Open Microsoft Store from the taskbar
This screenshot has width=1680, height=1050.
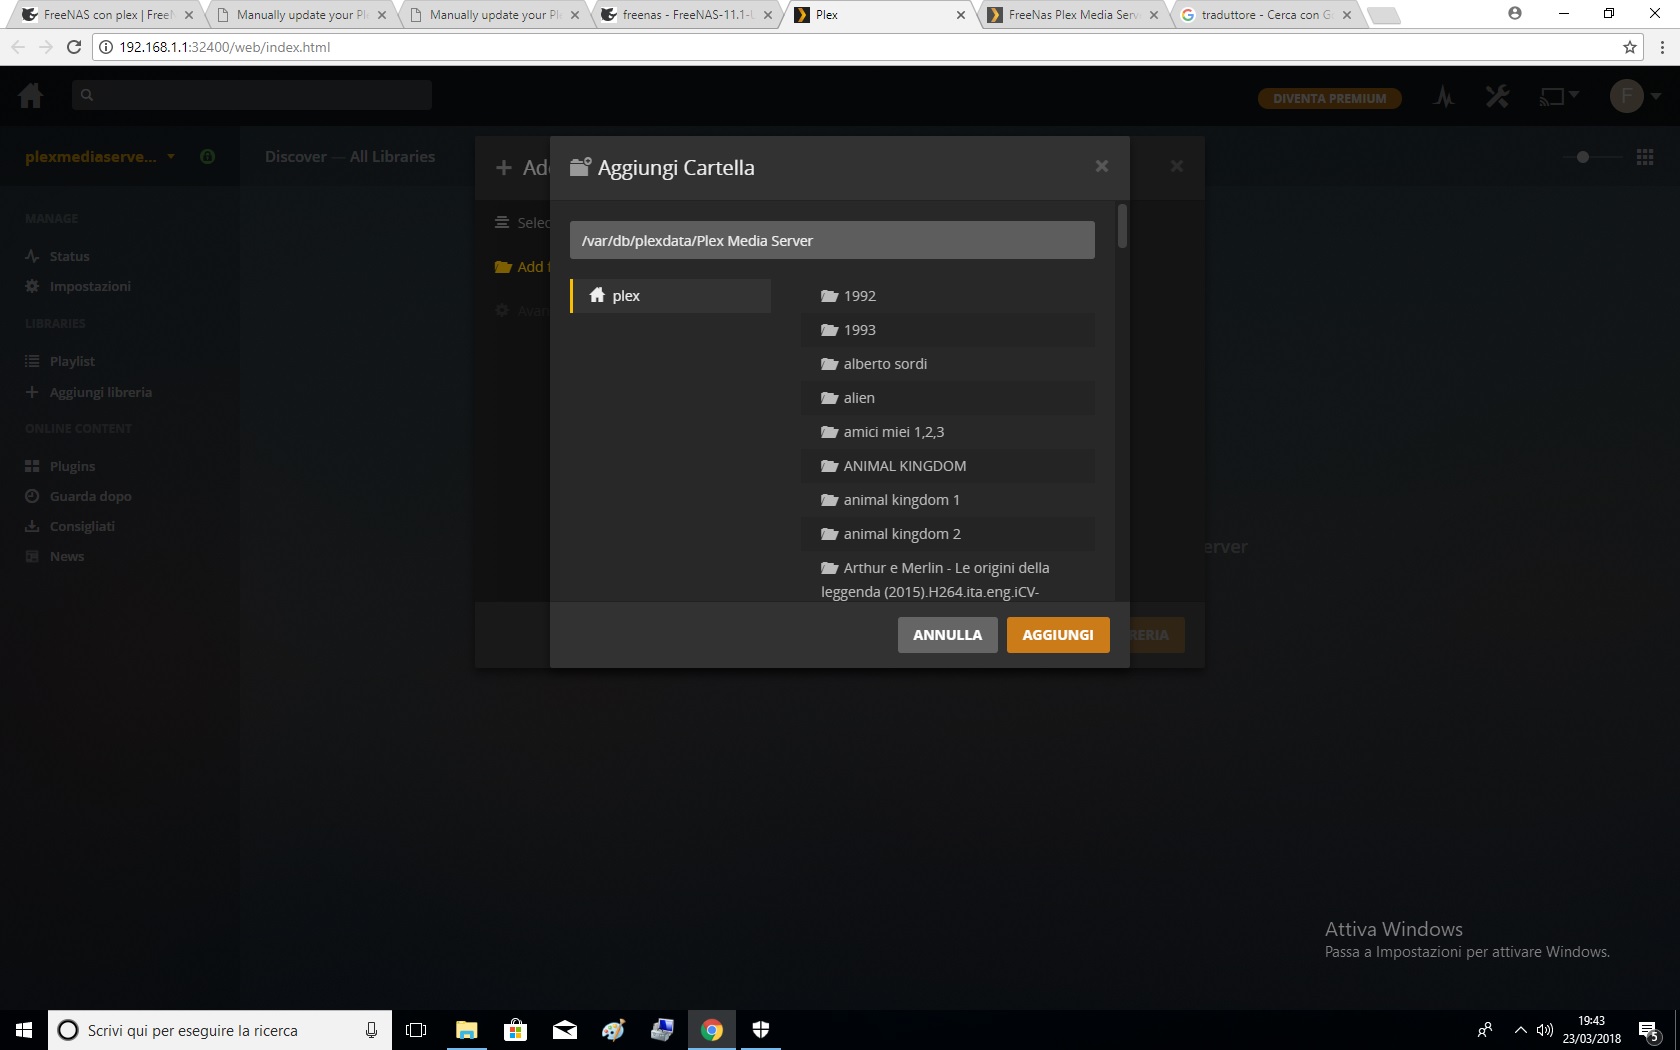click(516, 1030)
